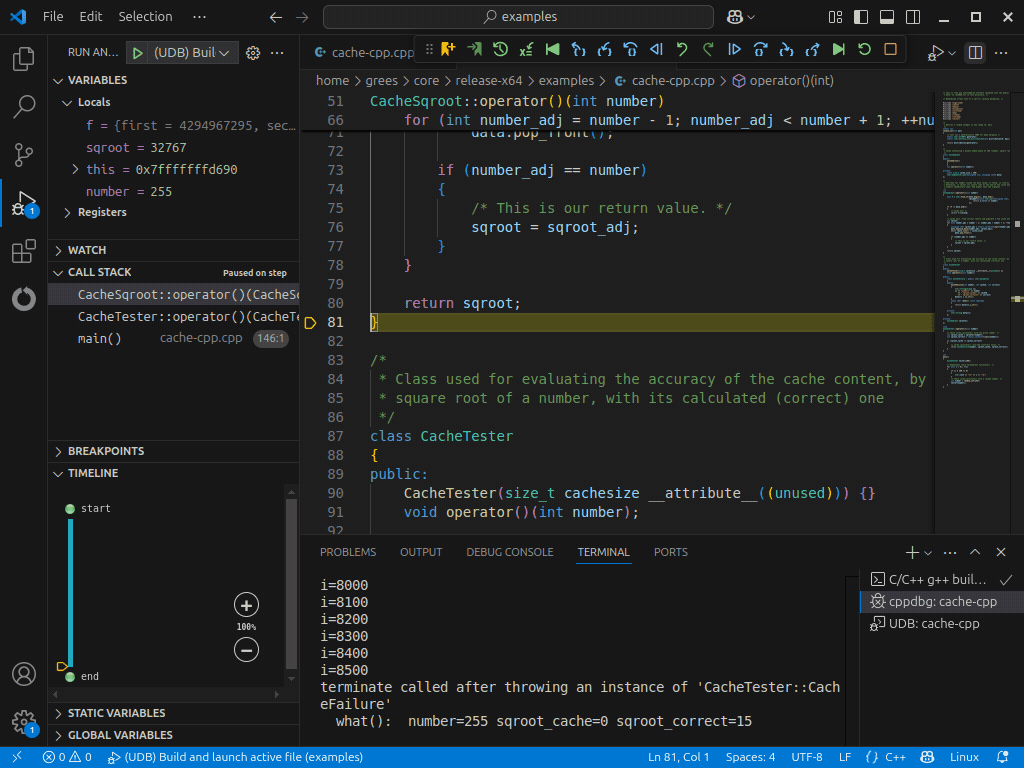The width and height of the screenshot is (1024, 768).
Task: Click the blue timeline progress bar
Action: click(71, 592)
